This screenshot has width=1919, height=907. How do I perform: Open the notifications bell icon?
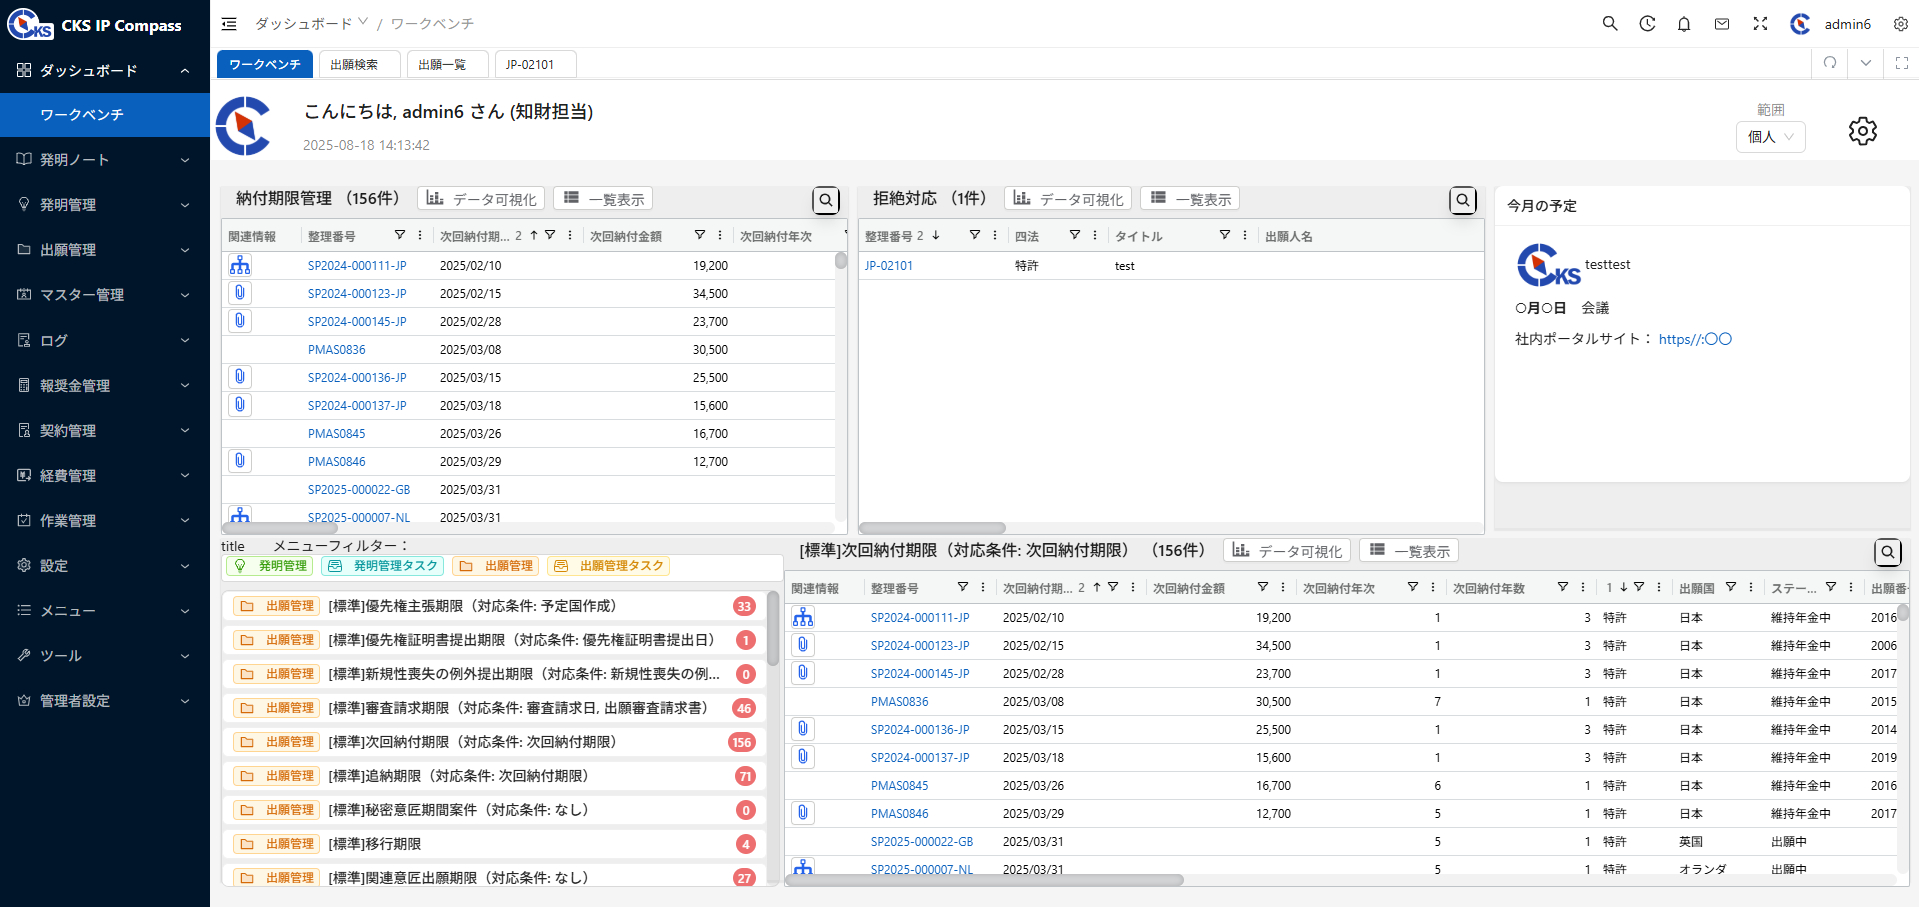(x=1684, y=23)
